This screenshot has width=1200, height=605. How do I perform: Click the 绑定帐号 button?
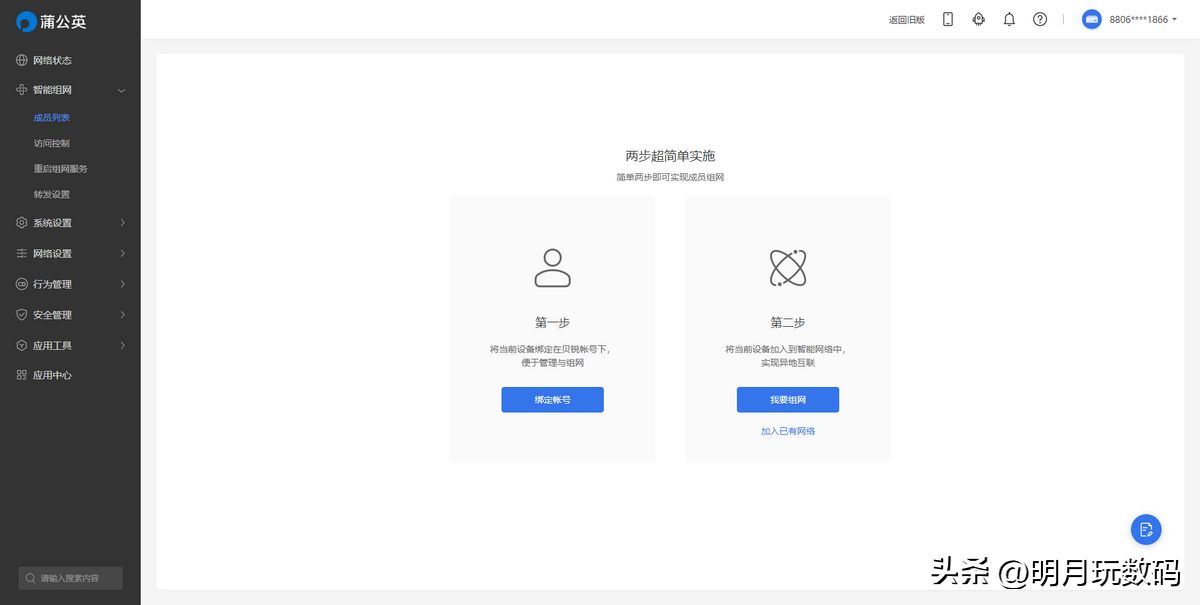[x=552, y=400]
